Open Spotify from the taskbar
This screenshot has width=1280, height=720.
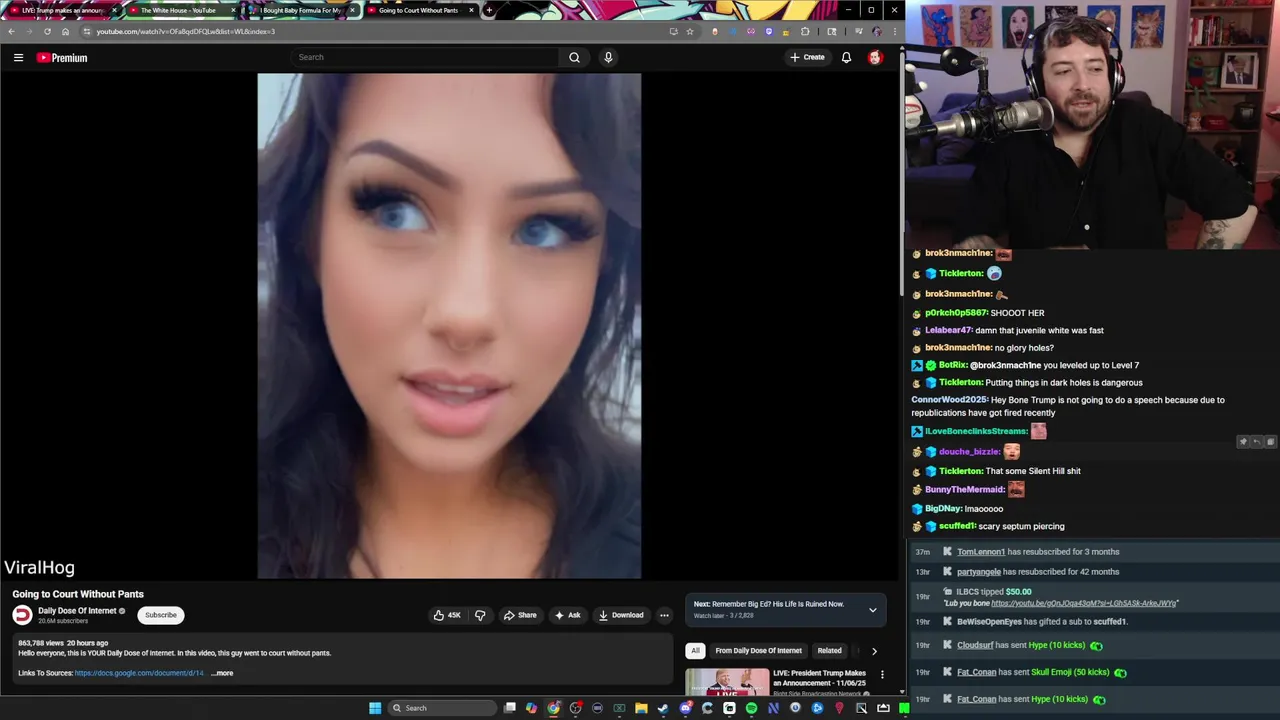[751, 708]
